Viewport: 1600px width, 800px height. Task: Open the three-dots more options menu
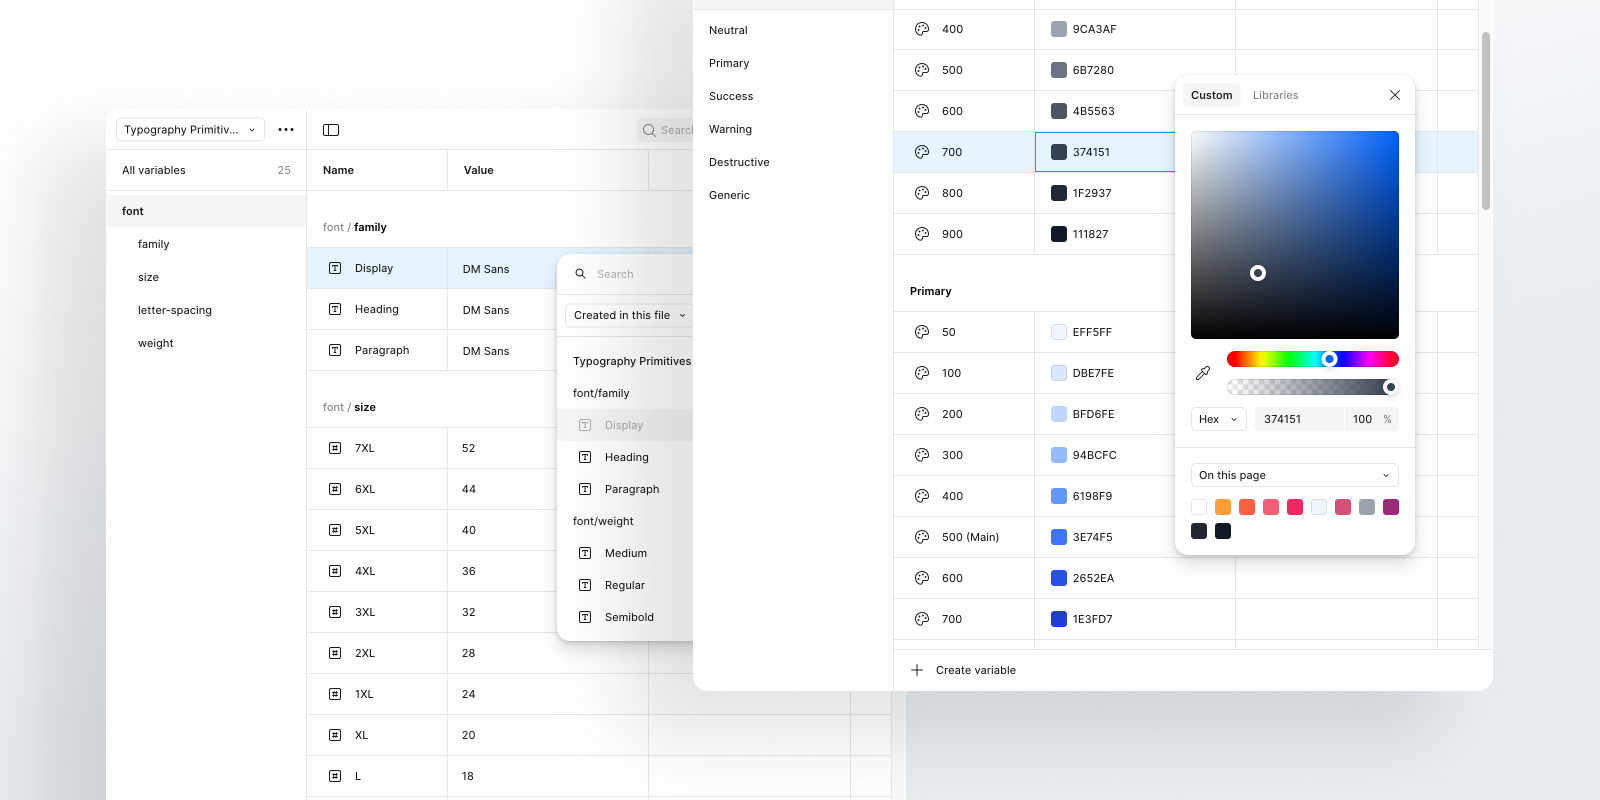coord(286,130)
